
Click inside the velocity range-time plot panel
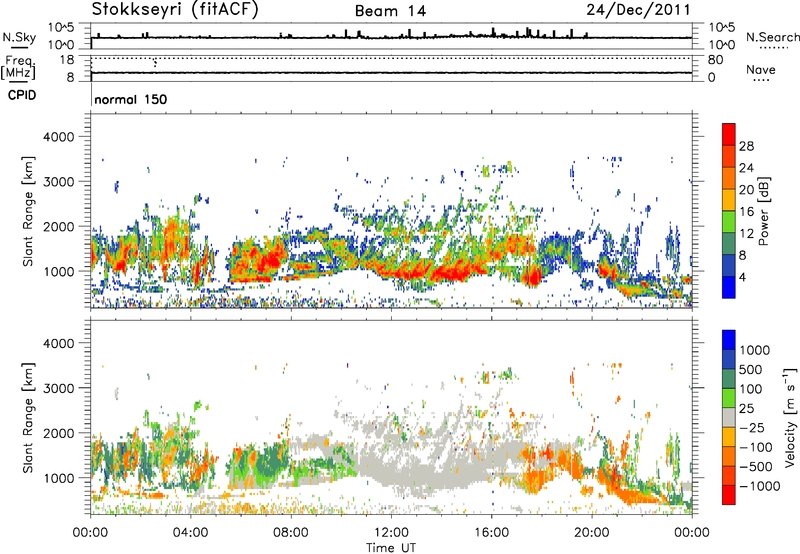coord(391,417)
